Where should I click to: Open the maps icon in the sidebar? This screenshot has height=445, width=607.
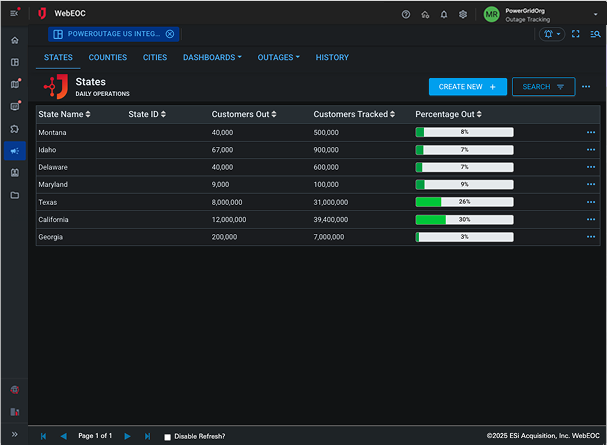coord(14,84)
